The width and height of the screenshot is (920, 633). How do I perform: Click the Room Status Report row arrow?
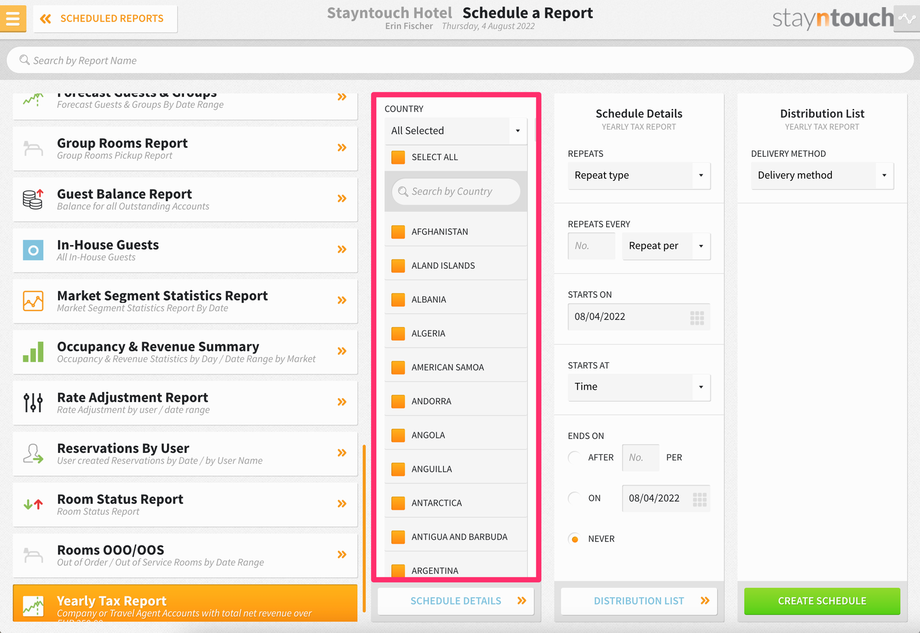pyautogui.click(x=342, y=504)
